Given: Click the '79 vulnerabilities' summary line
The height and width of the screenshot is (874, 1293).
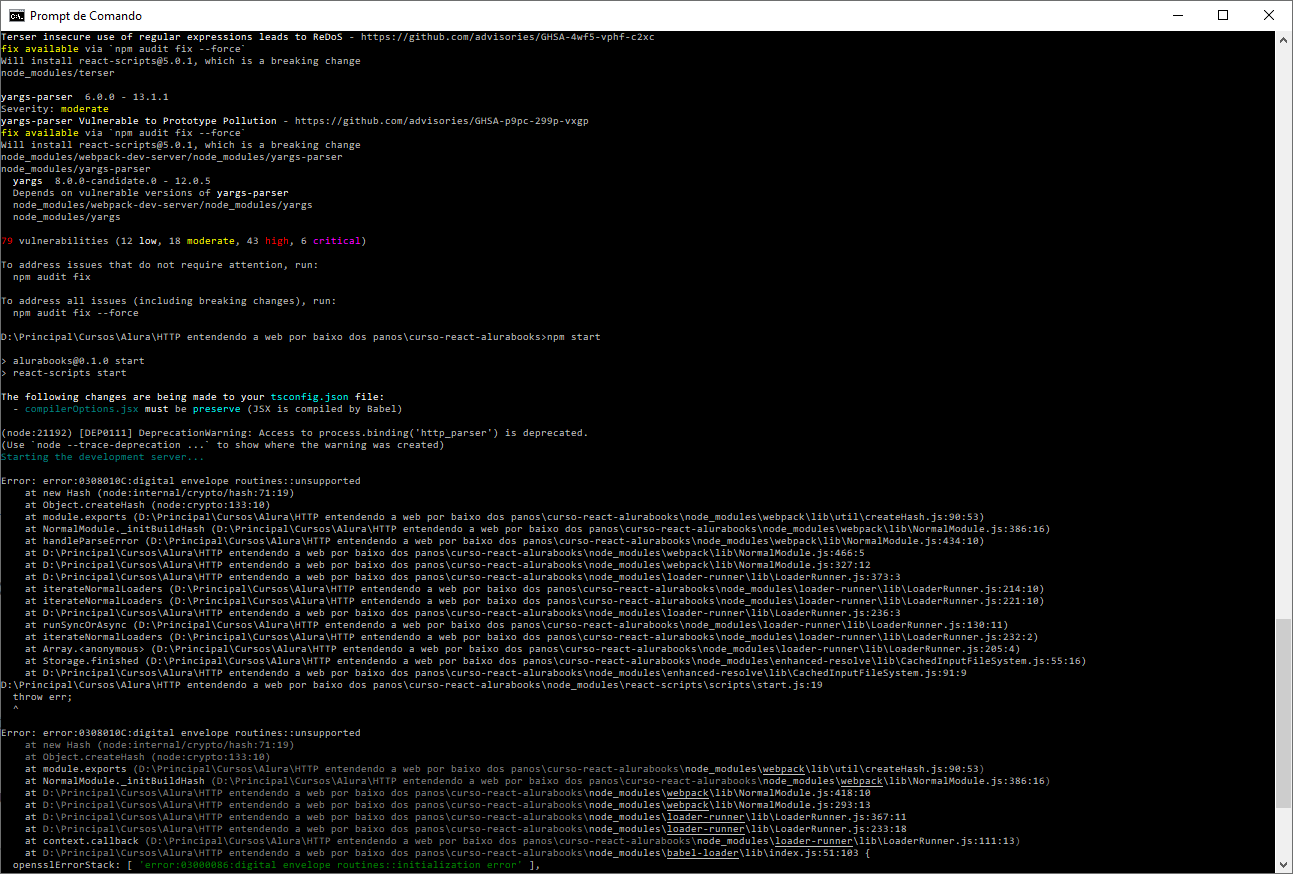Looking at the screenshot, I should coord(184,241).
